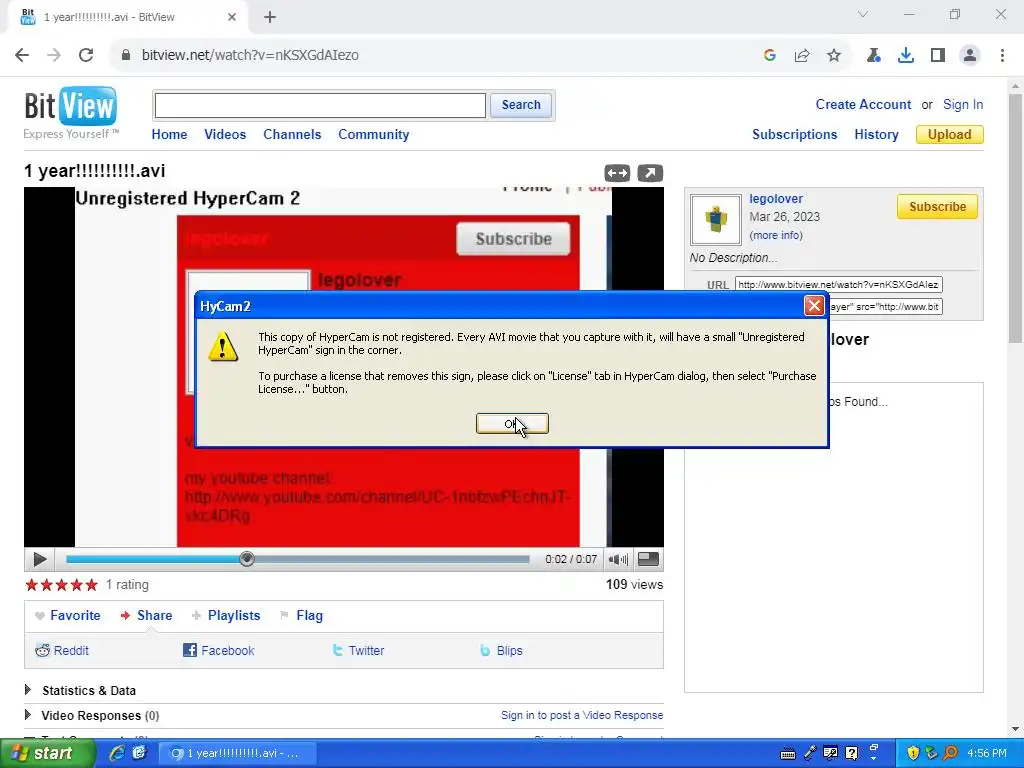
Task: Close the HyCam2 dialog with X
Action: click(814, 306)
